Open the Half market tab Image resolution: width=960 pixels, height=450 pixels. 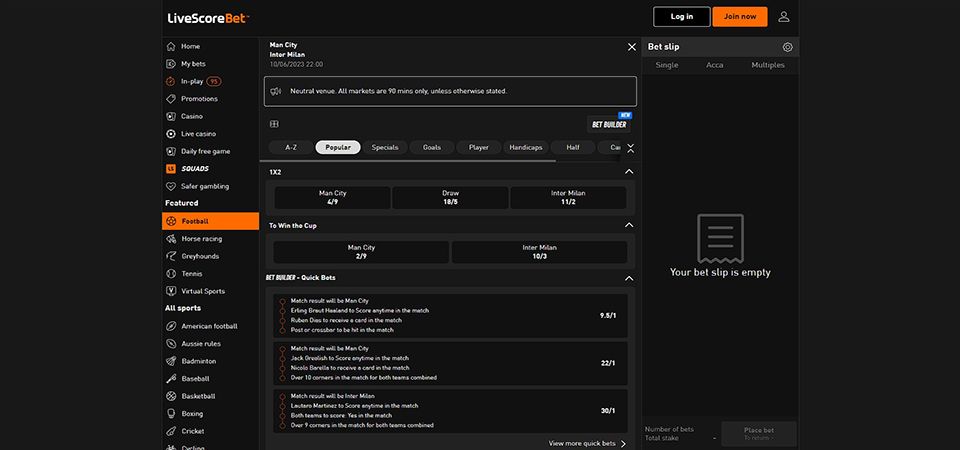coord(573,148)
